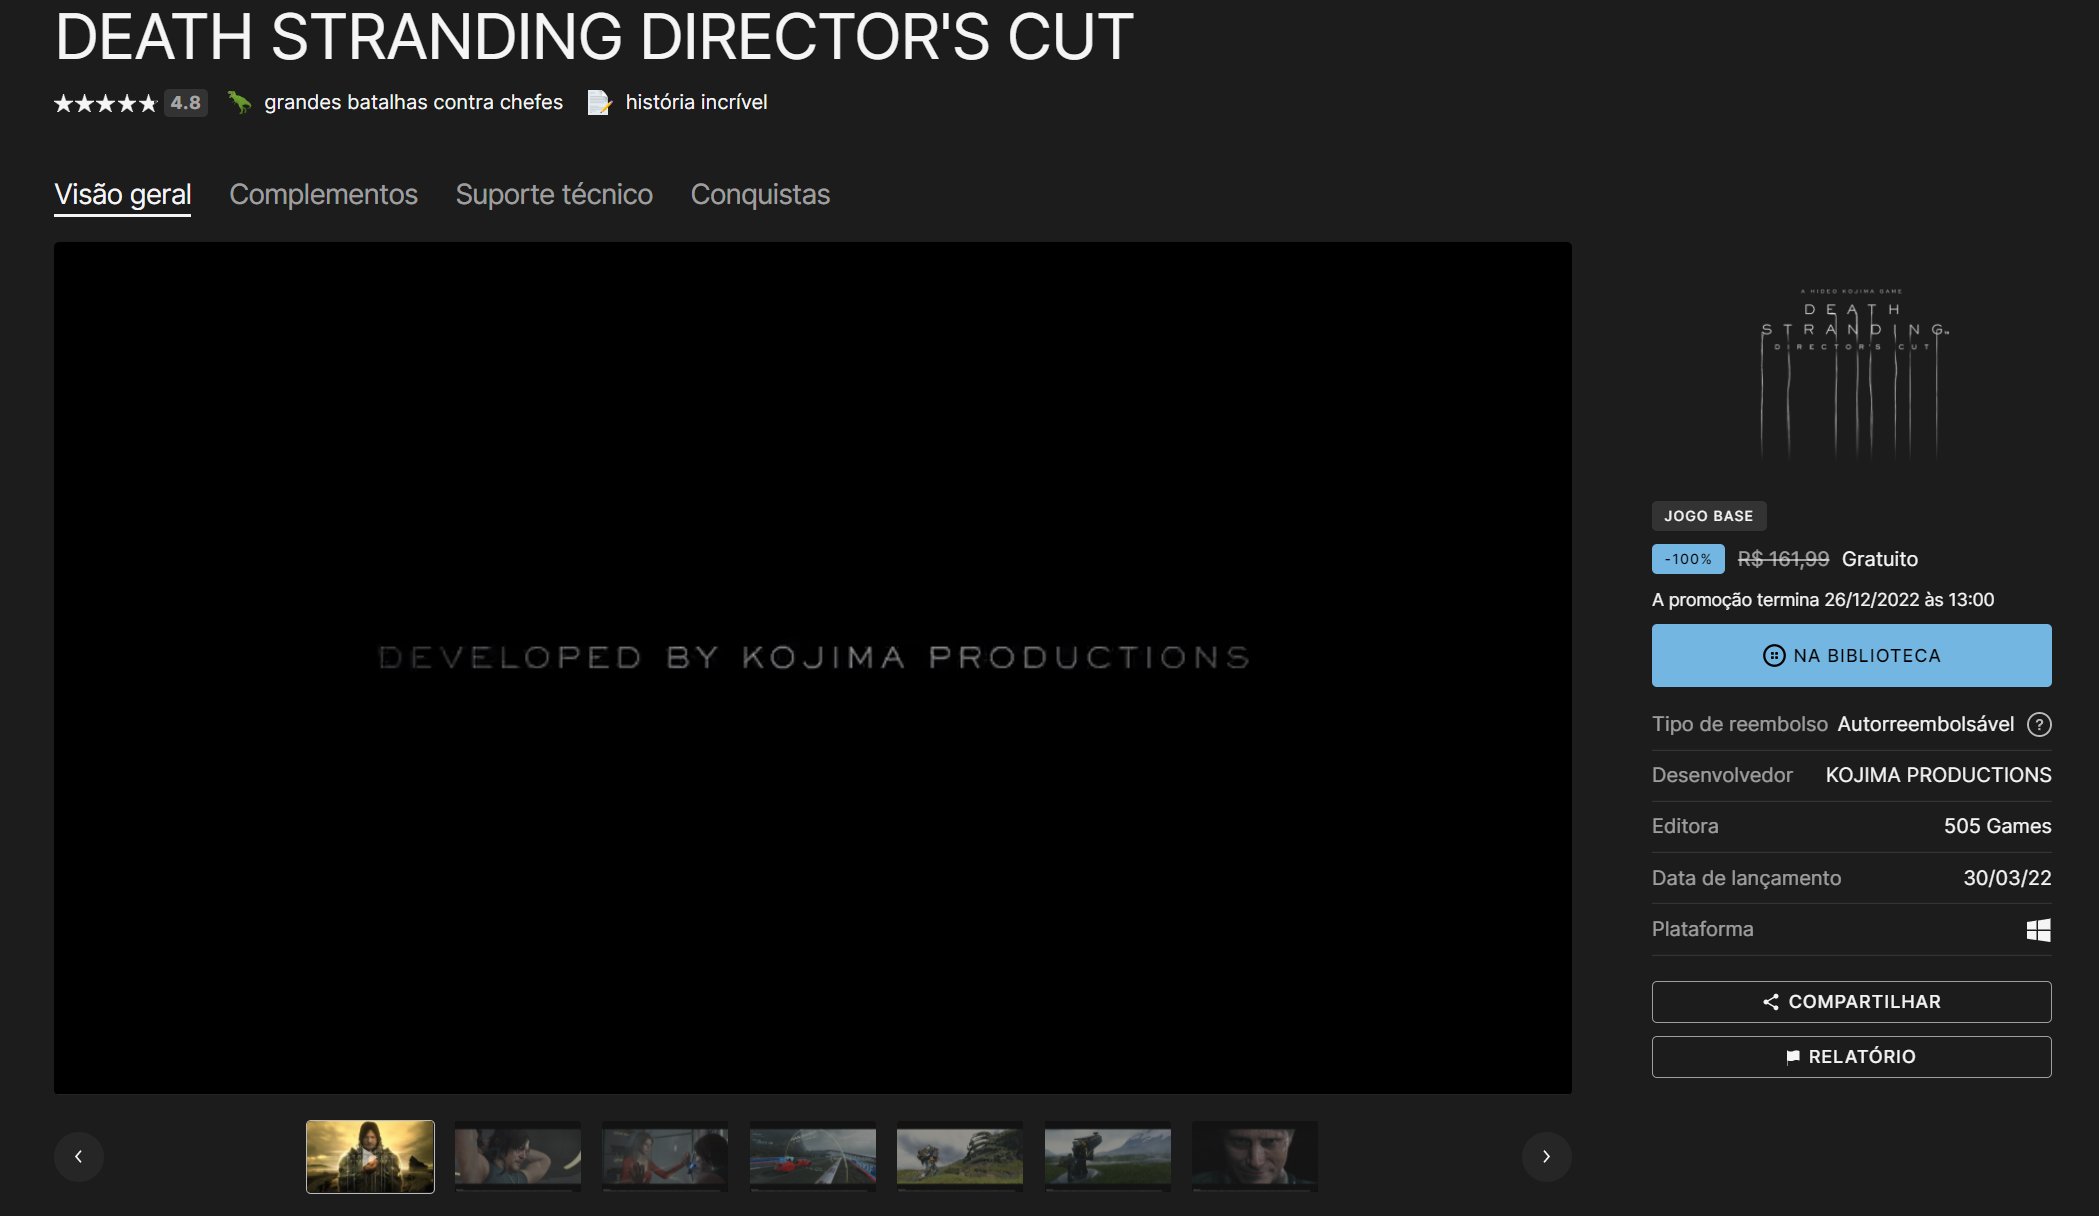
Task: Switch to Suporte técnico tab
Action: (x=554, y=194)
